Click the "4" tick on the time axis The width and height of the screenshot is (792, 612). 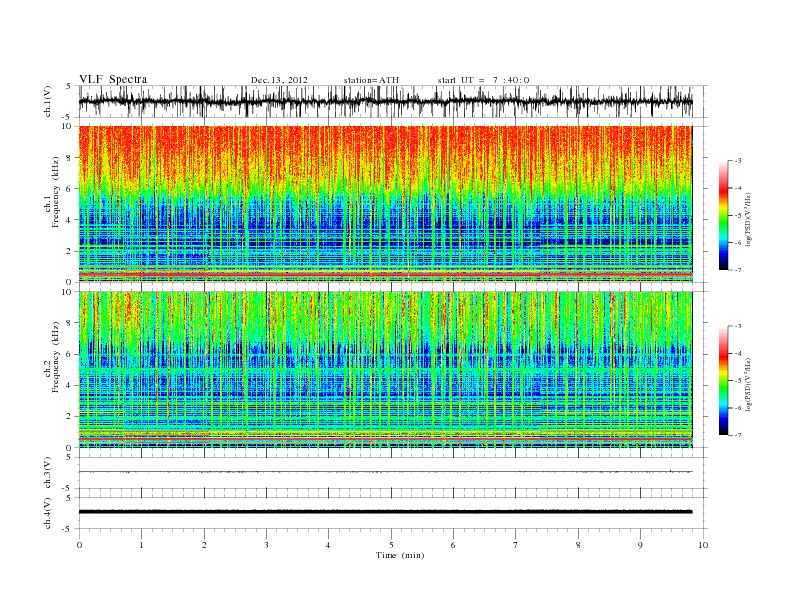pyautogui.click(x=328, y=545)
